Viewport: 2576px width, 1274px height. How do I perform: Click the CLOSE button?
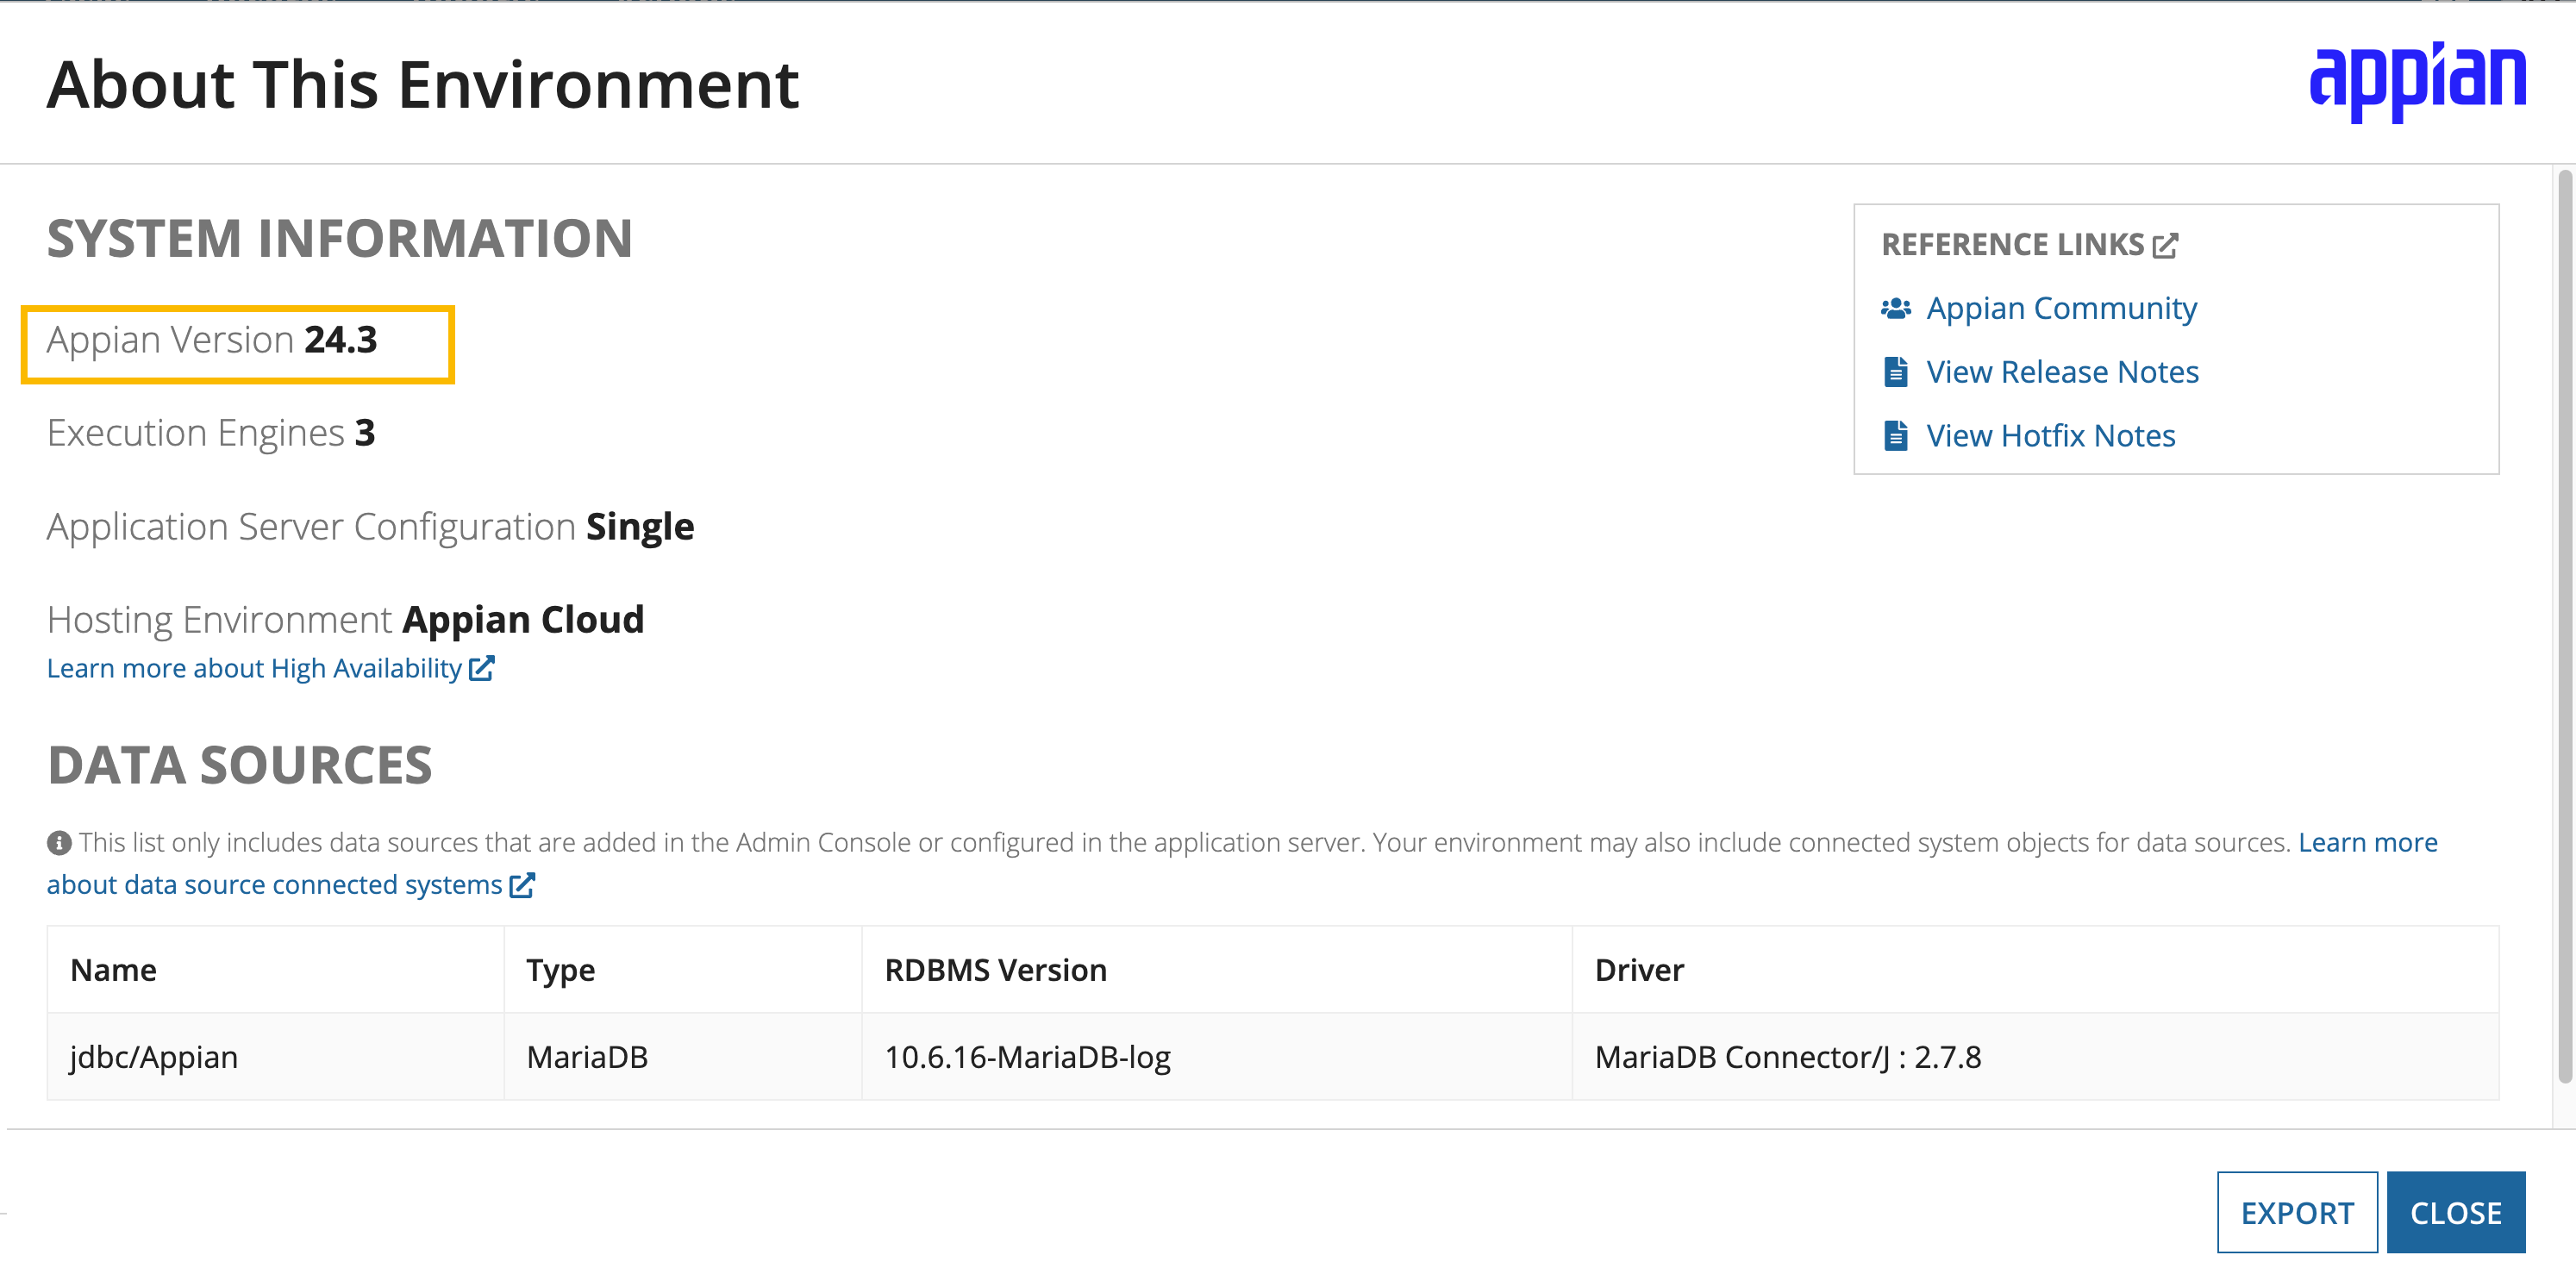coord(2456,1212)
